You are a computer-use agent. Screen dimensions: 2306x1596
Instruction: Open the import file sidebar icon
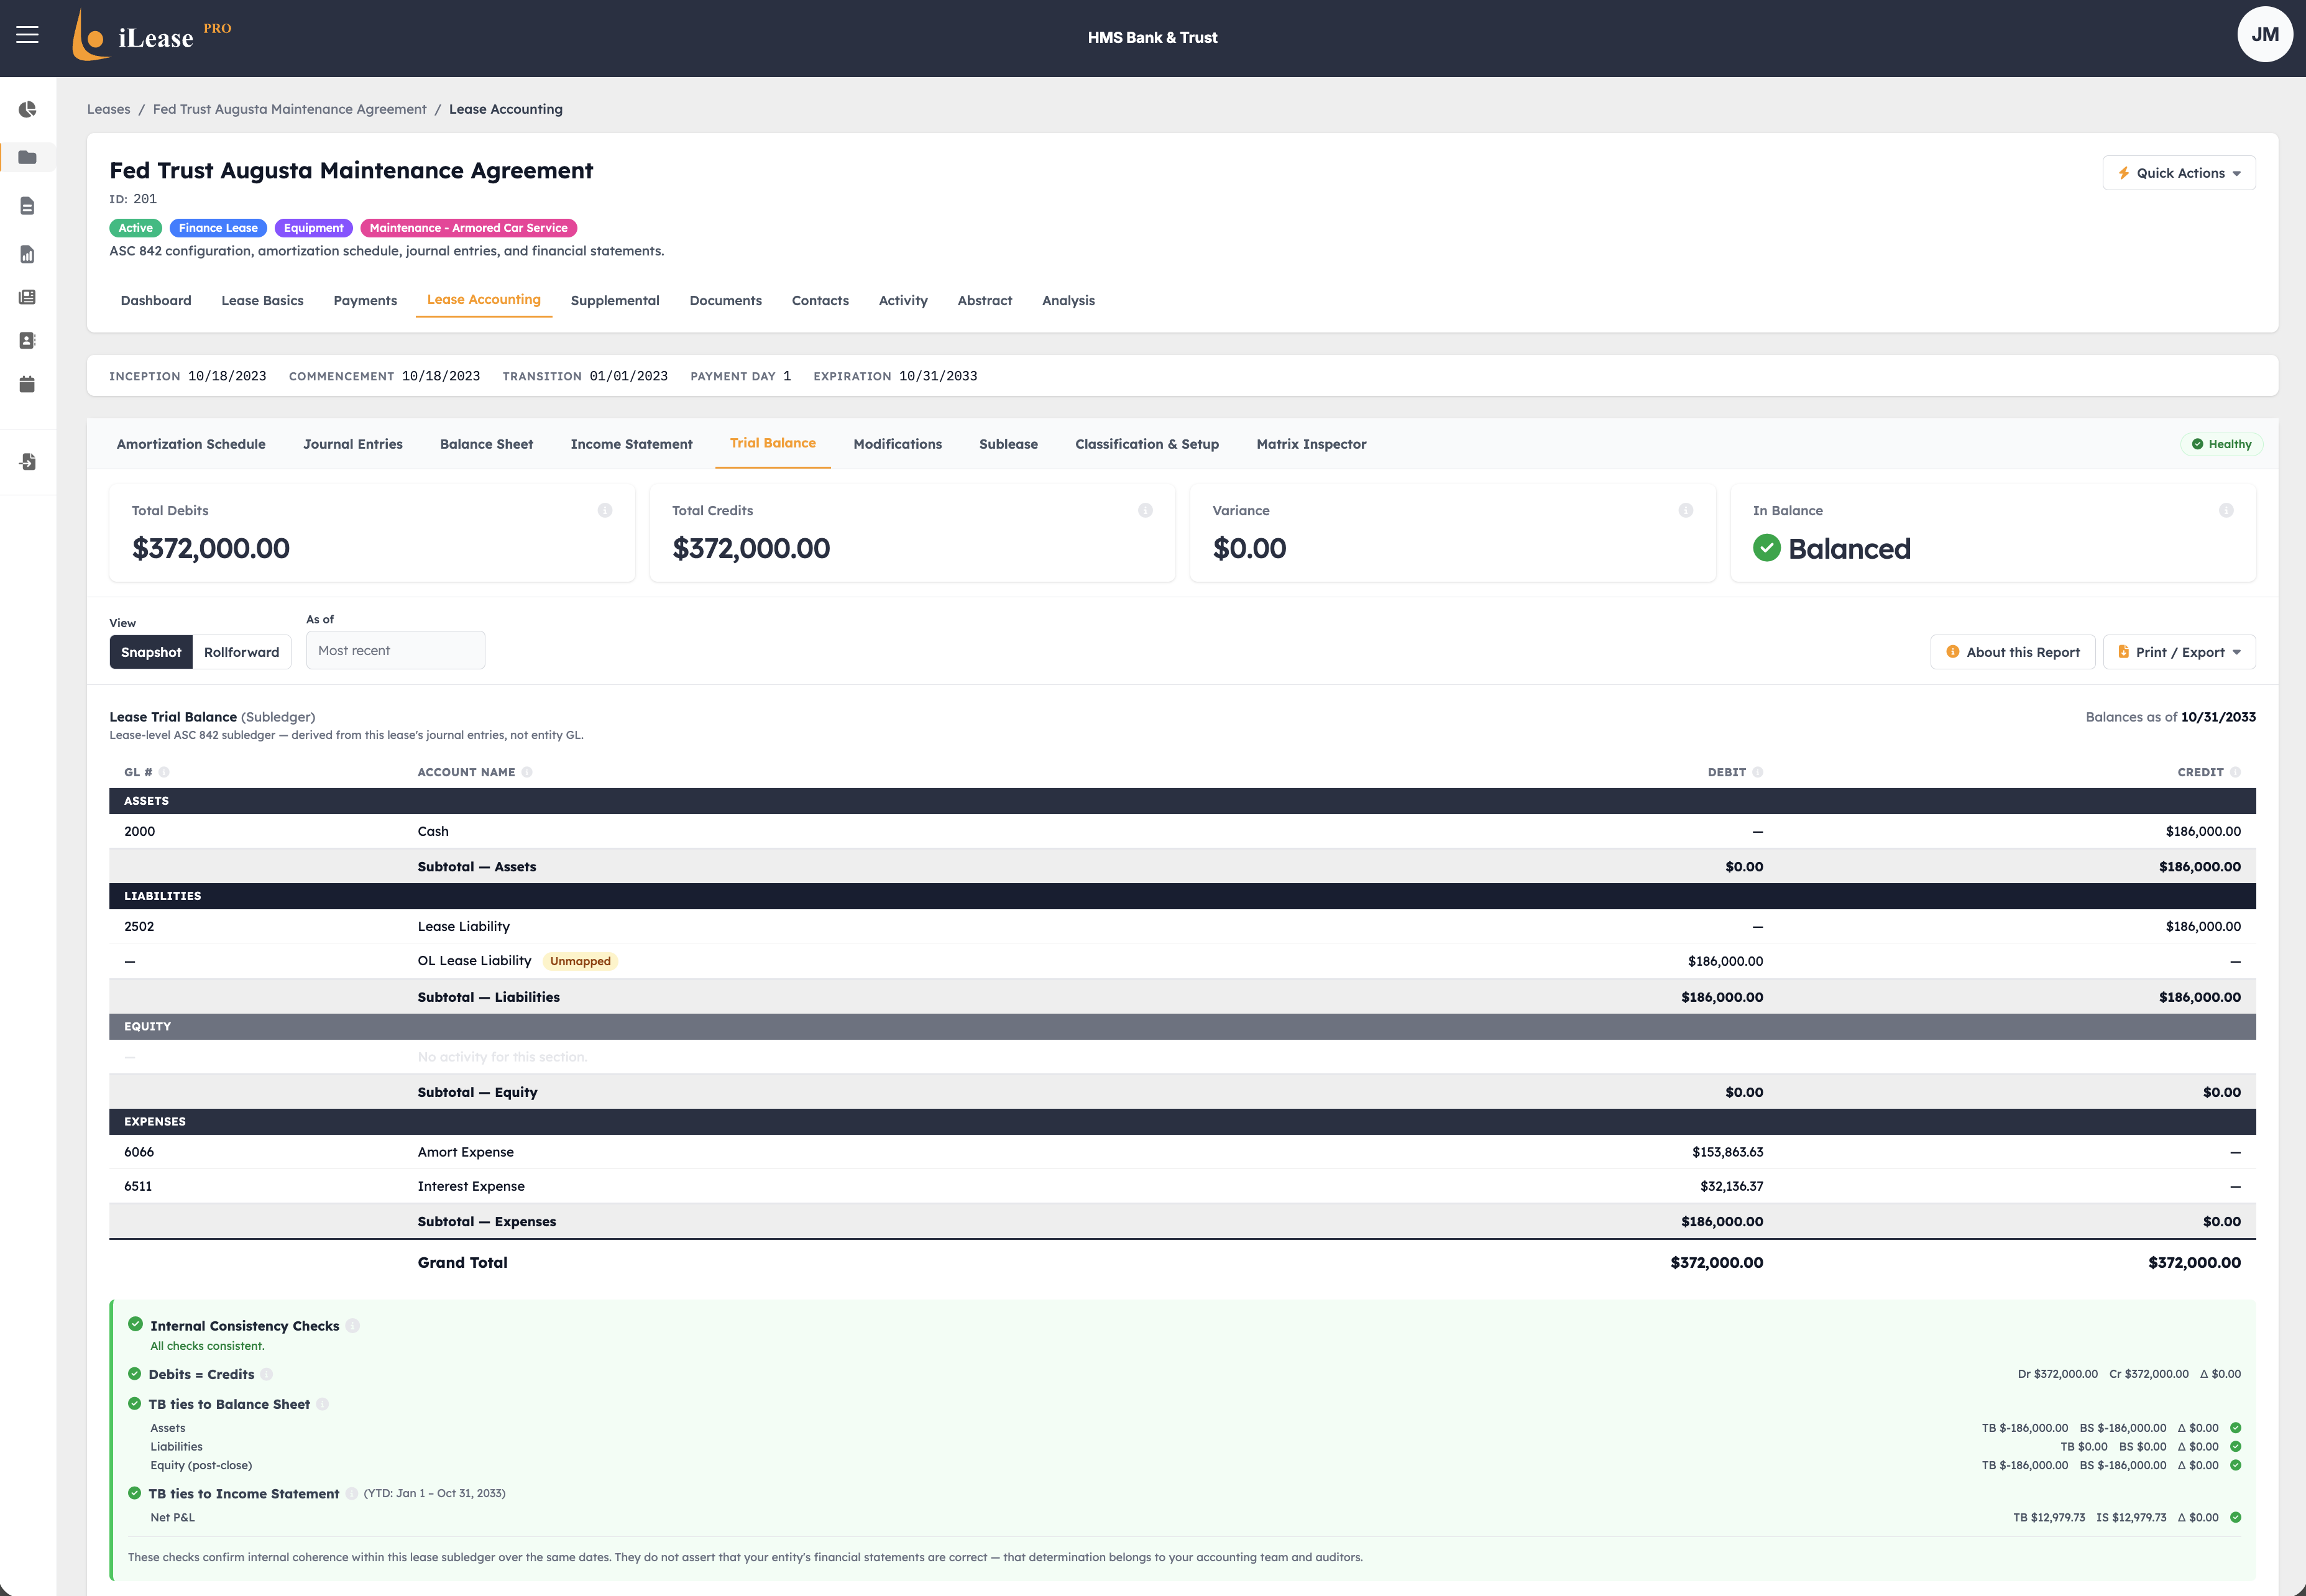tap(28, 462)
